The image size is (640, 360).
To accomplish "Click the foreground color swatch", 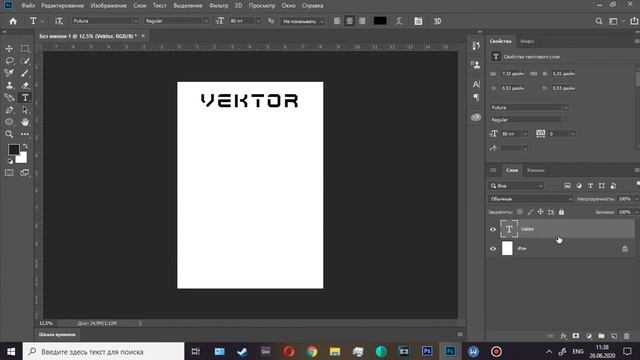I will point(13,149).
